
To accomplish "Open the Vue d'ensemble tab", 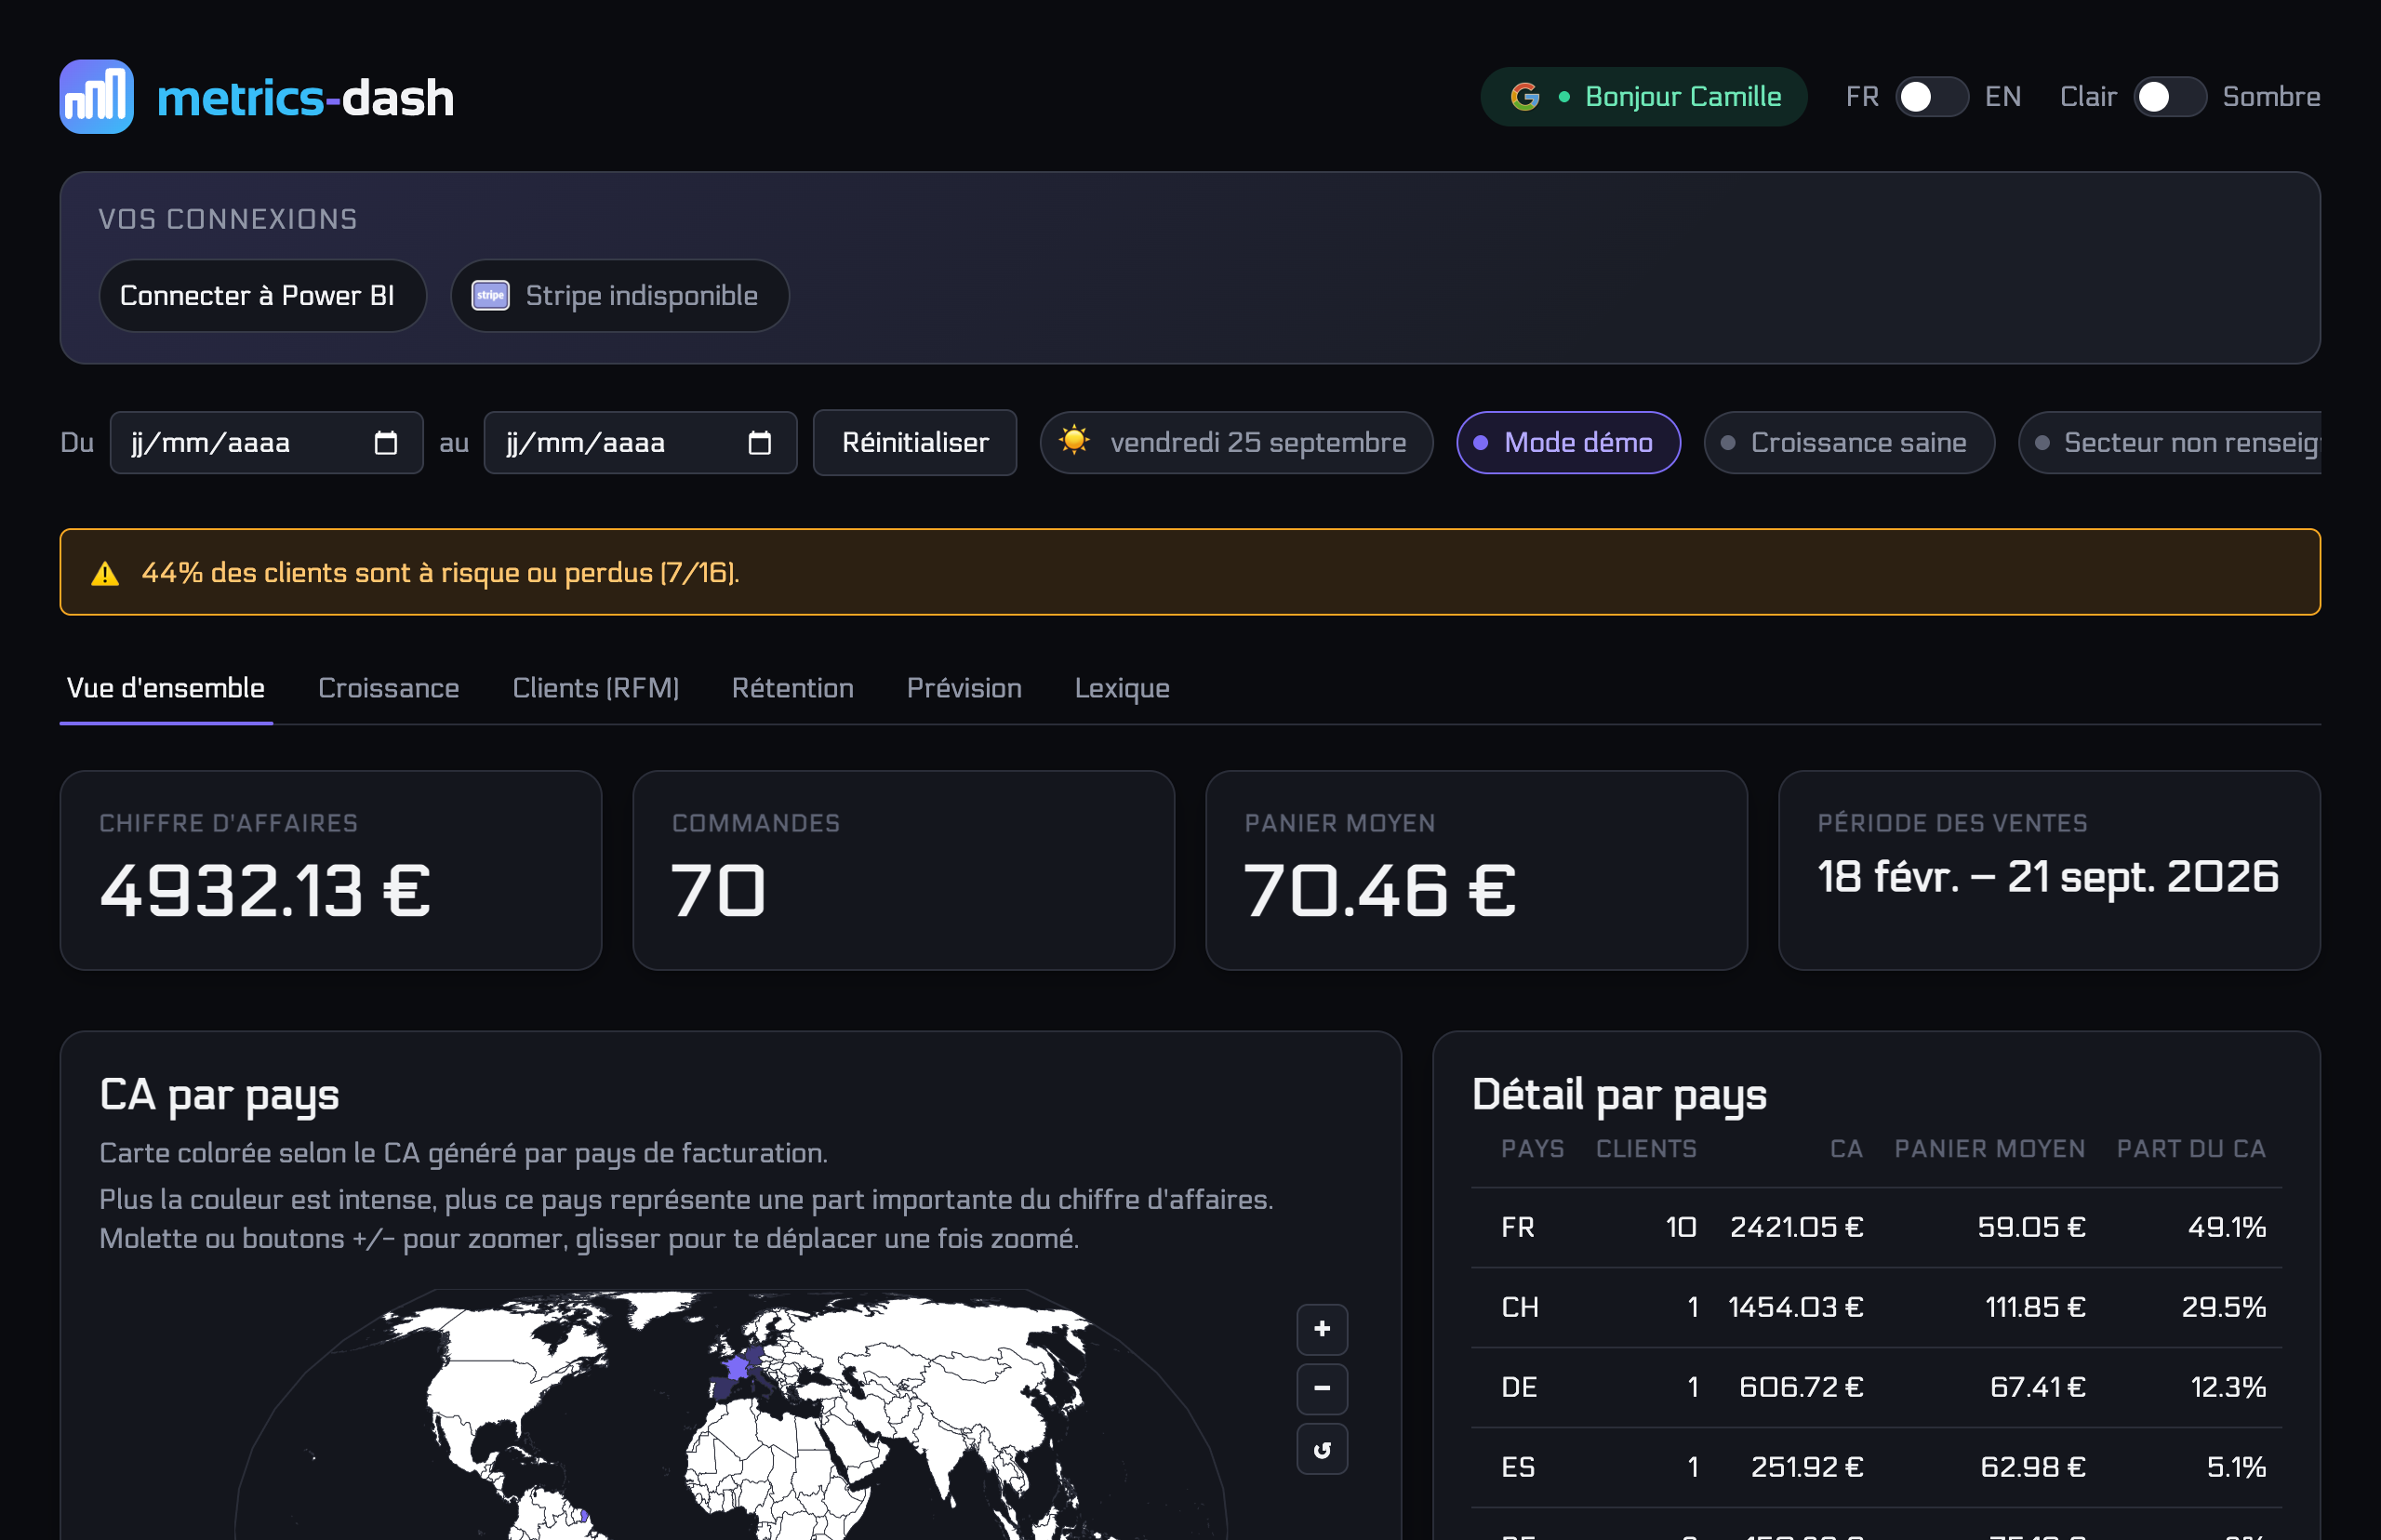I will coord(166,689).
